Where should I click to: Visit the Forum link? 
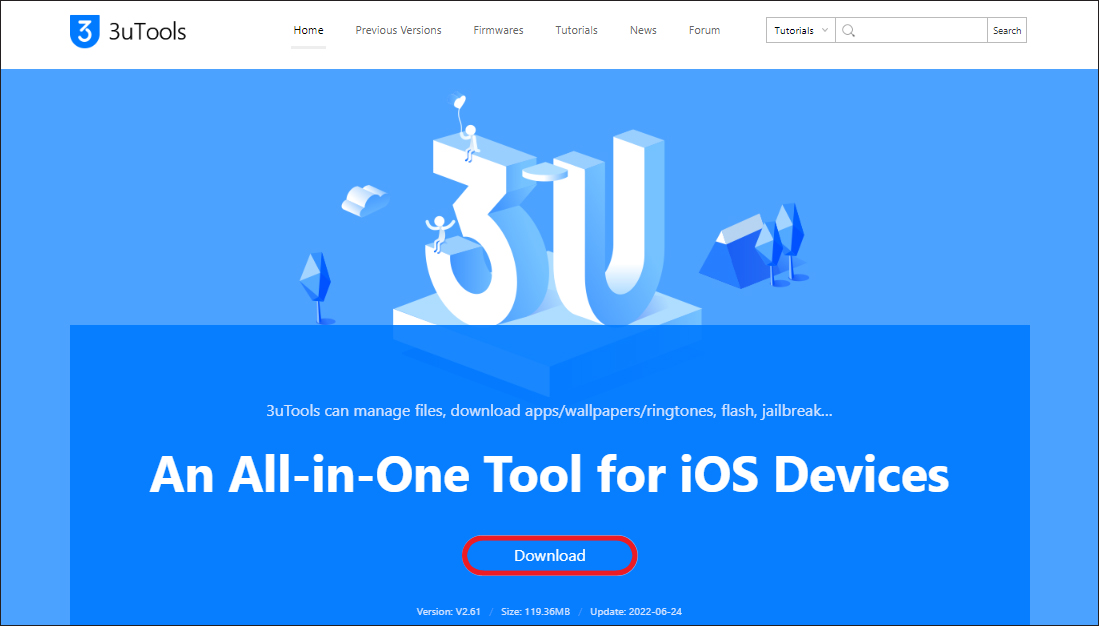704,30
